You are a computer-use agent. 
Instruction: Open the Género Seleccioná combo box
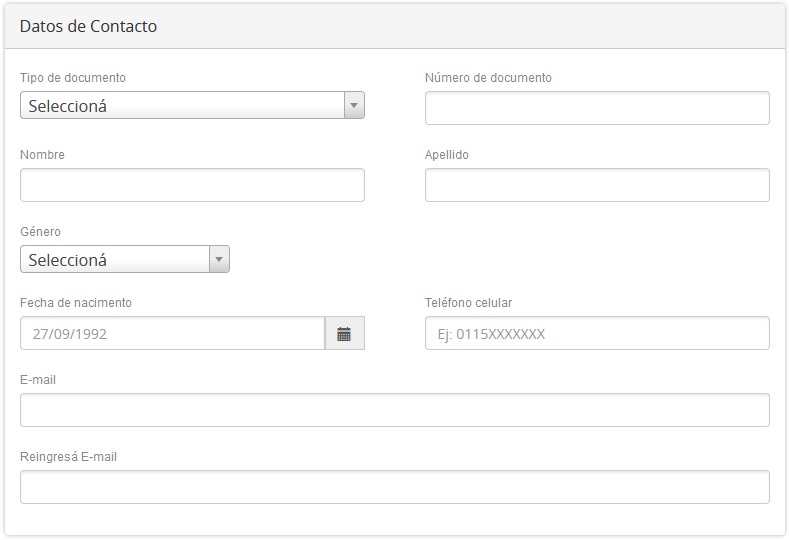115,260
